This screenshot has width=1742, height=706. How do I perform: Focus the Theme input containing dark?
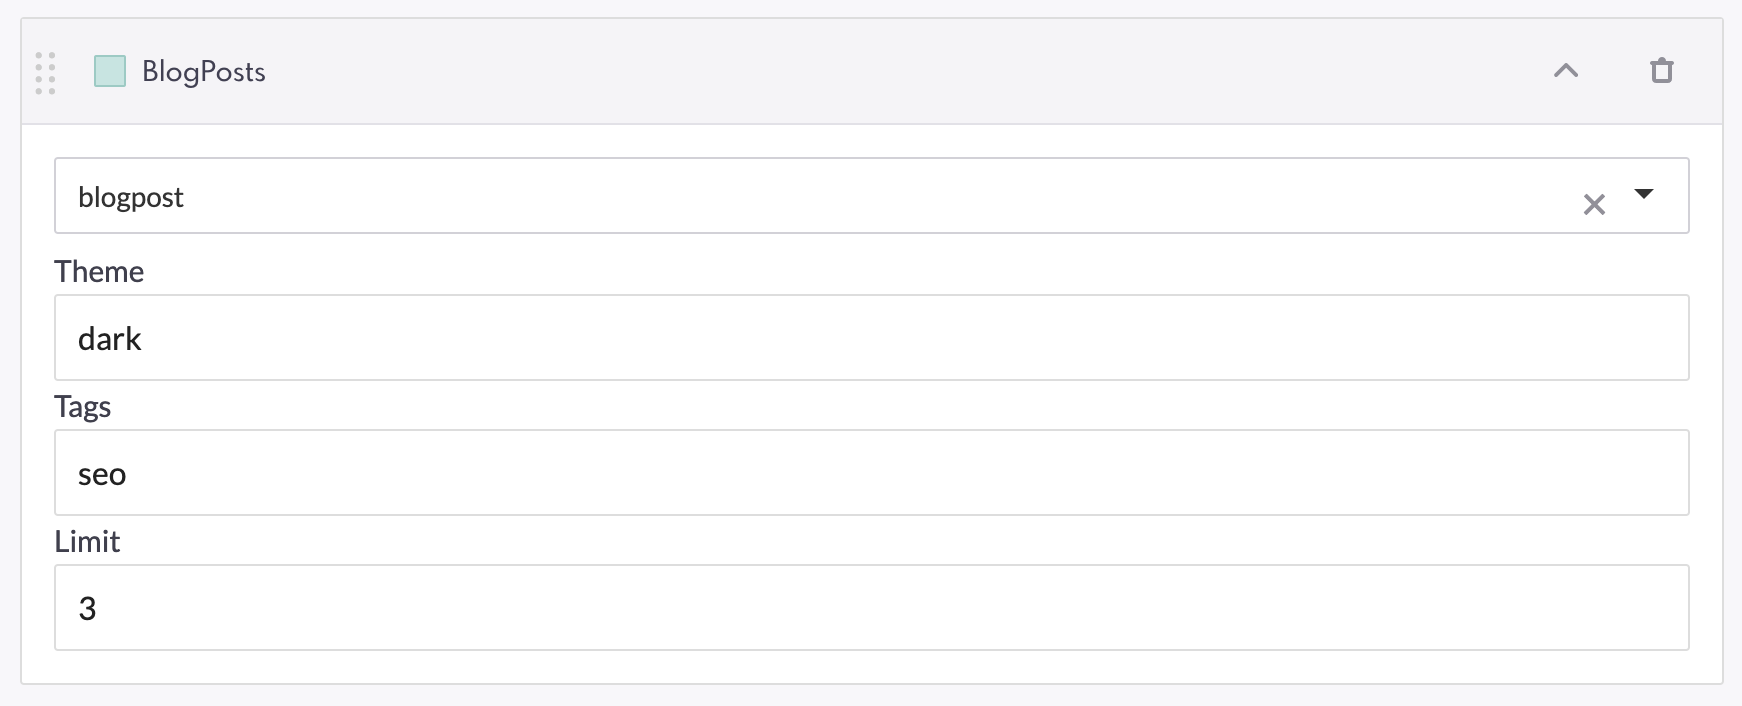click(x=871, y=337)
